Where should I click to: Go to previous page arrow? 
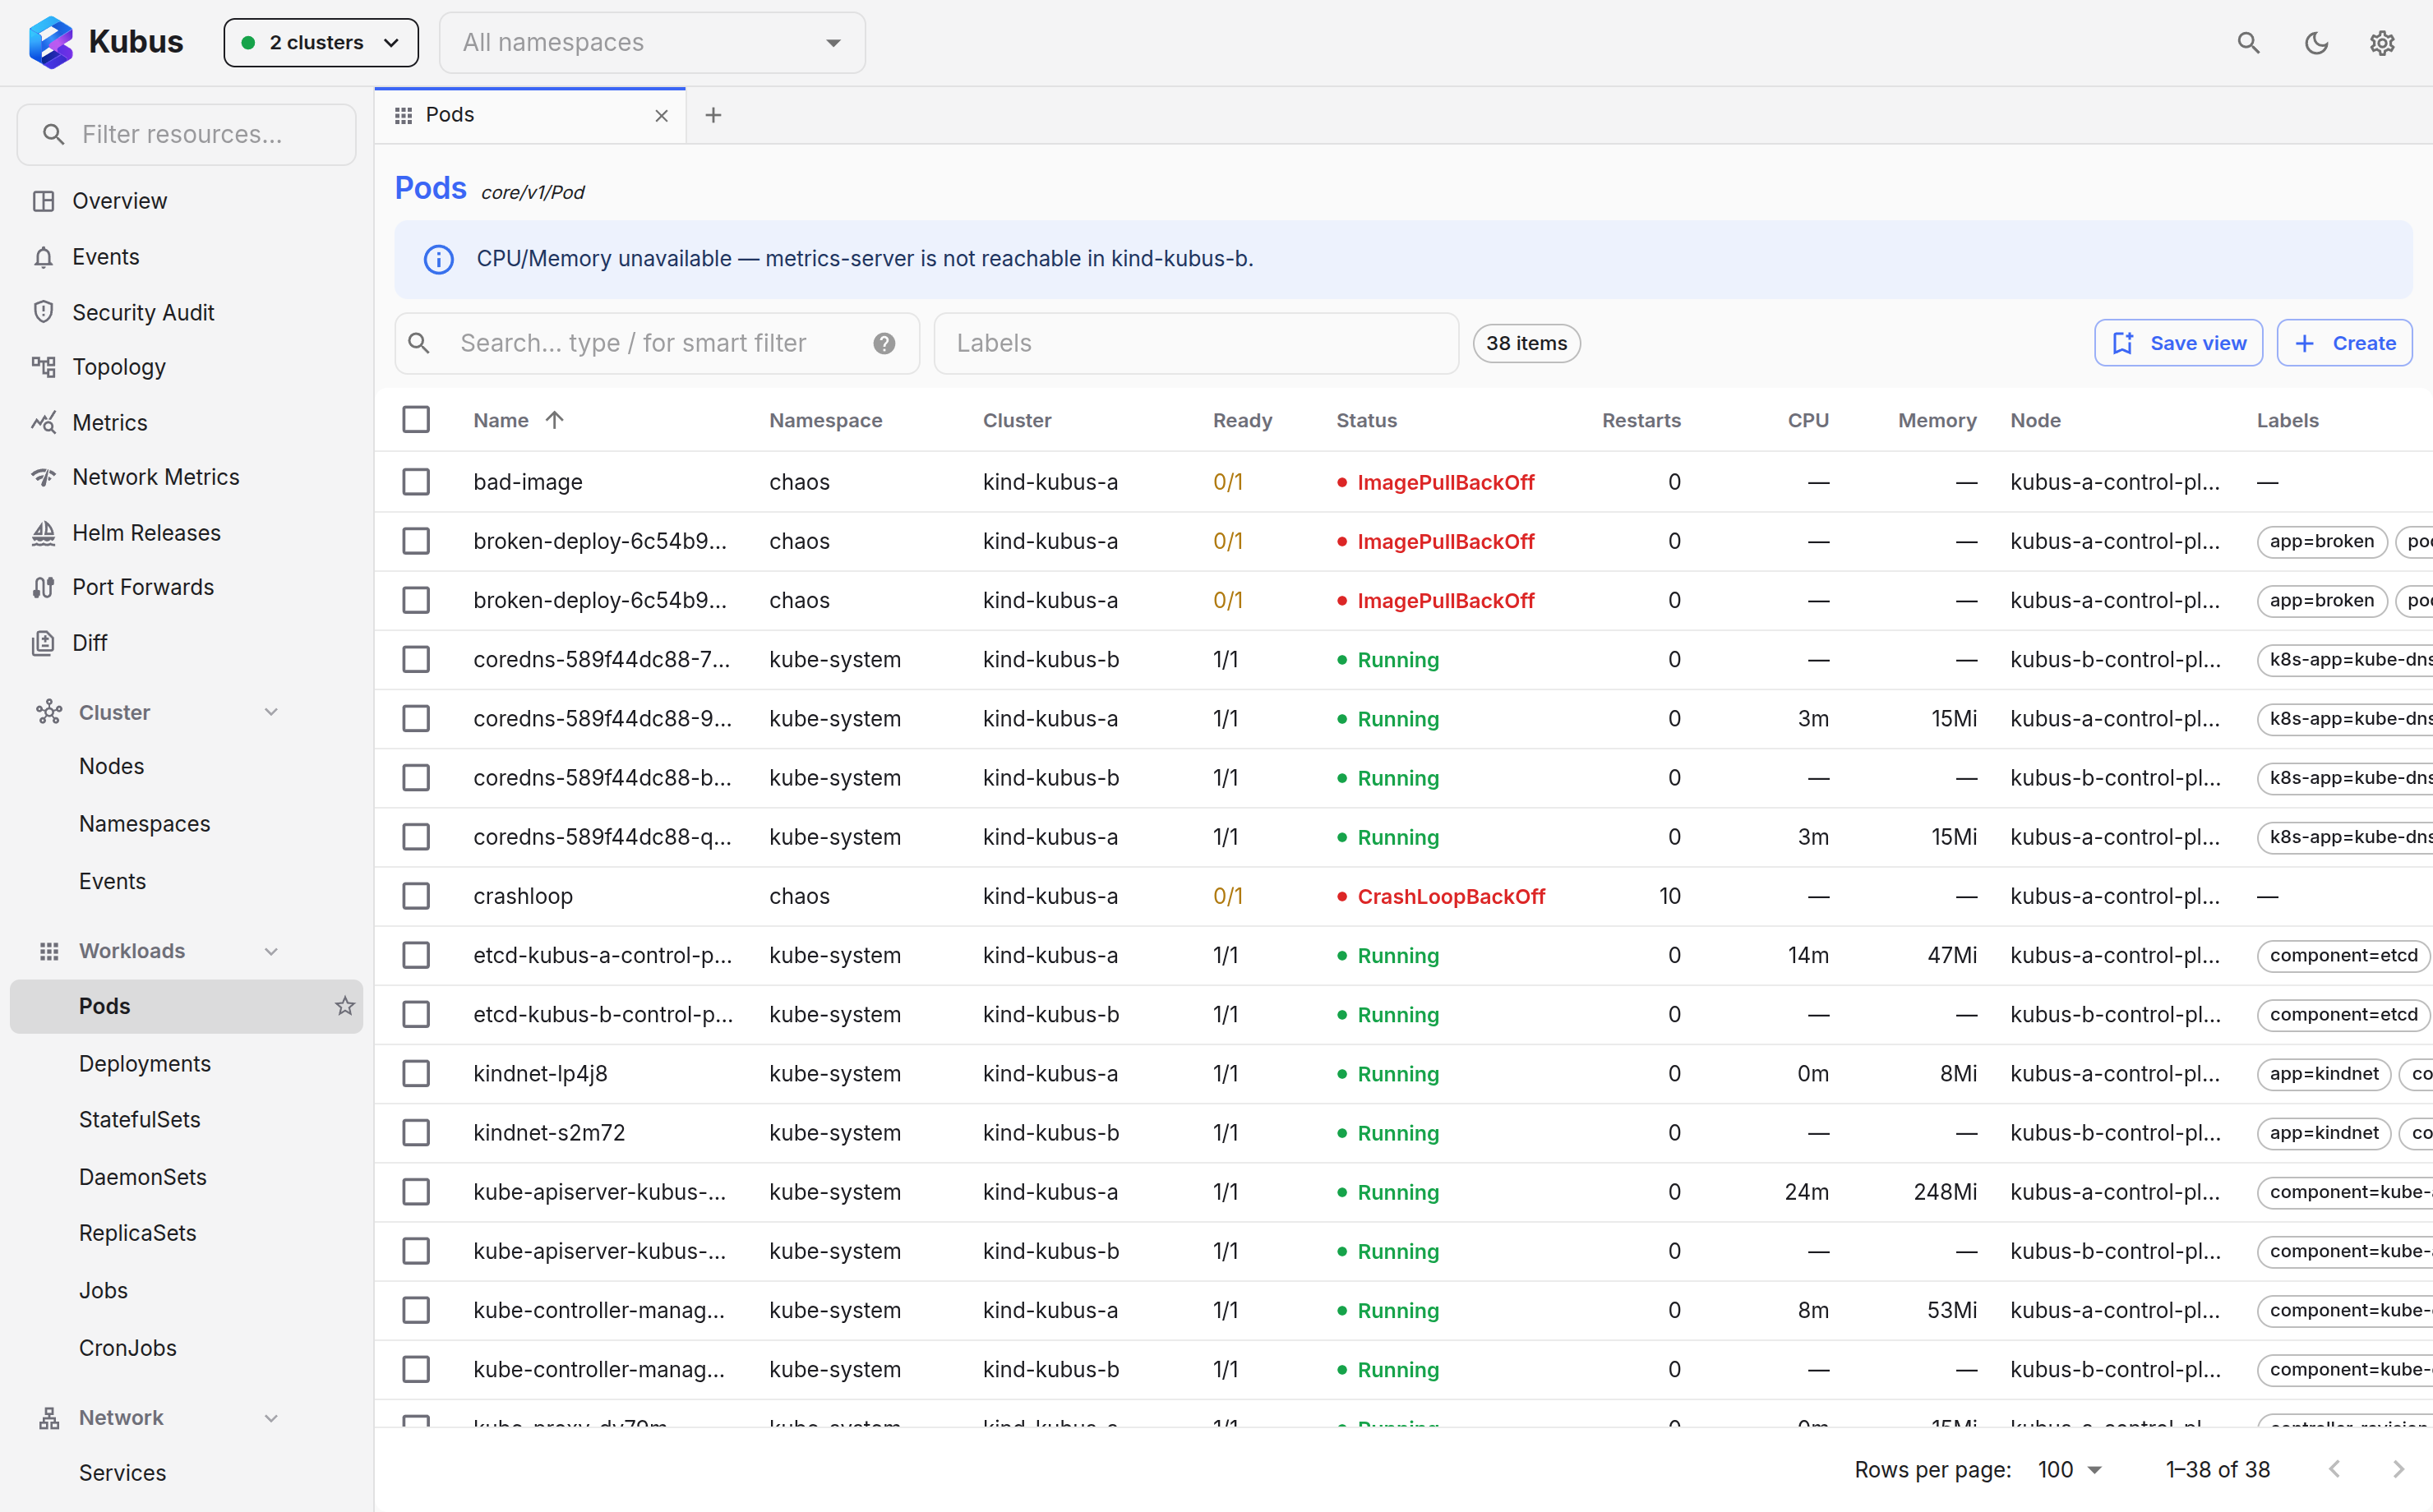(x=2334, y=1469)
